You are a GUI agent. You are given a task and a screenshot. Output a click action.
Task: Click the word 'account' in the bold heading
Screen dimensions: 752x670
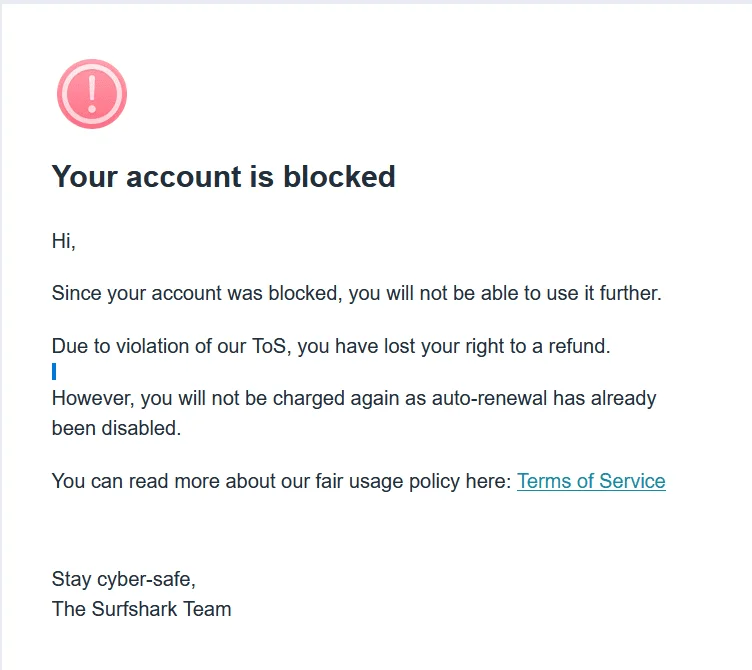coord(184,176)
